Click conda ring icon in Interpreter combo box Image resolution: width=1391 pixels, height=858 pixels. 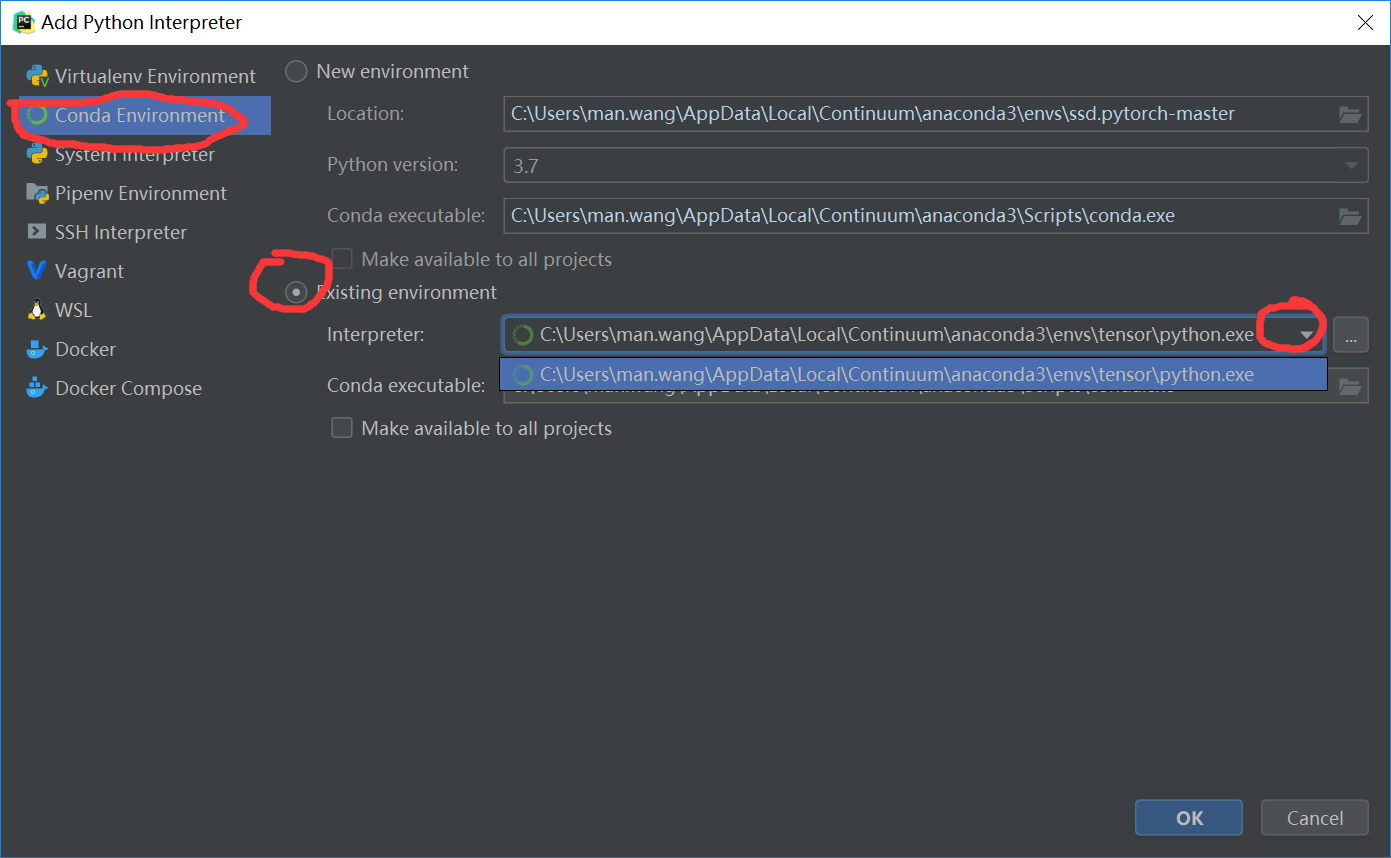tap(522, 335)
